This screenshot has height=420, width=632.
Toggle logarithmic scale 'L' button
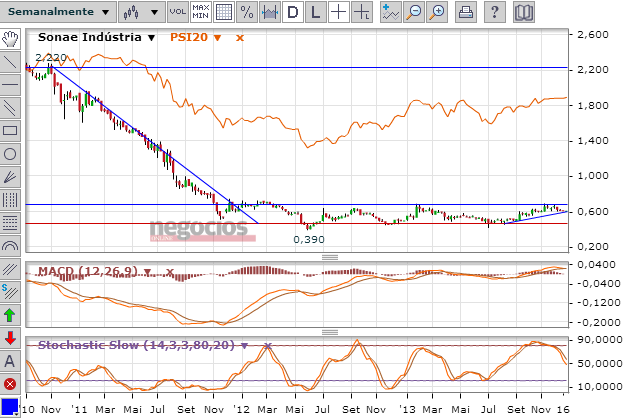[x=315, y=12]
